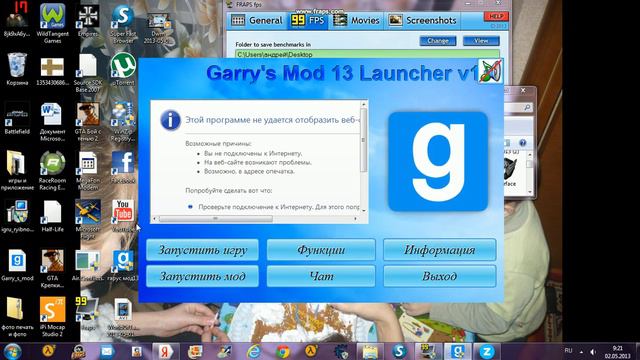The width and height of the screenshot is (640, 360).
Task: Open the GTA Крепкий desktop shortcut
Action: pyautogui.click(x=52, y=269)
